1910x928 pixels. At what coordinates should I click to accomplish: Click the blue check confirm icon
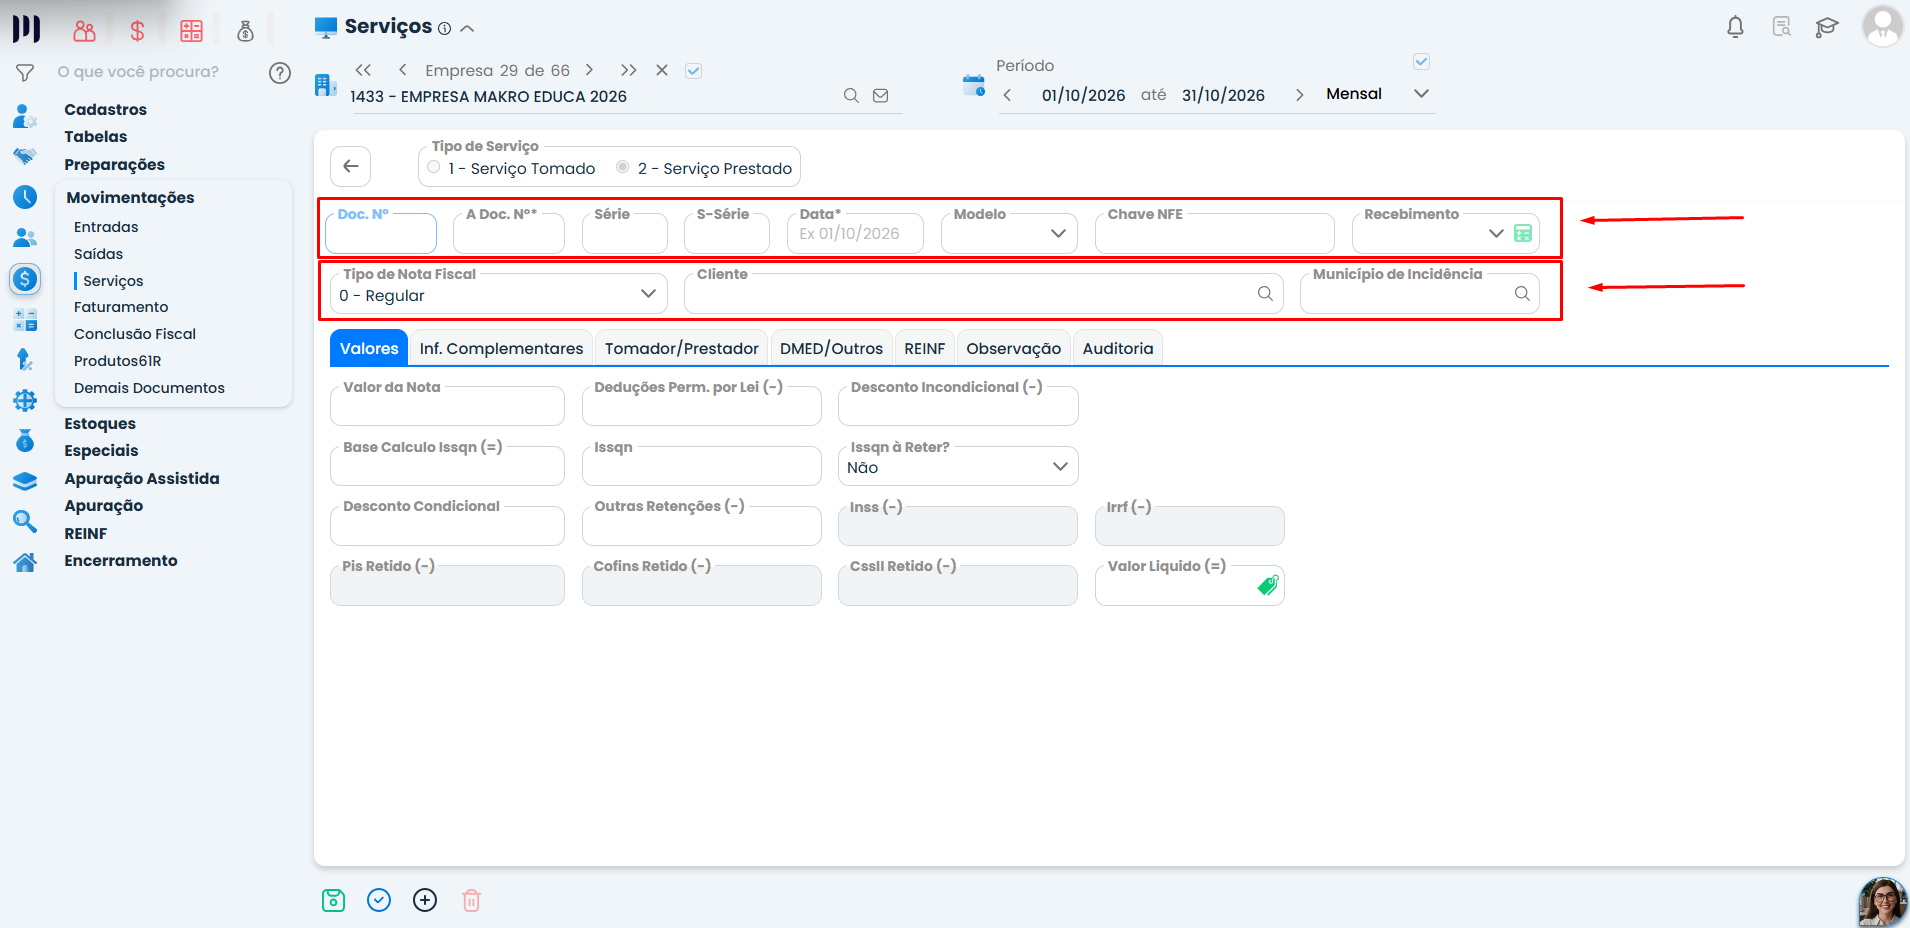click(379, 900)
